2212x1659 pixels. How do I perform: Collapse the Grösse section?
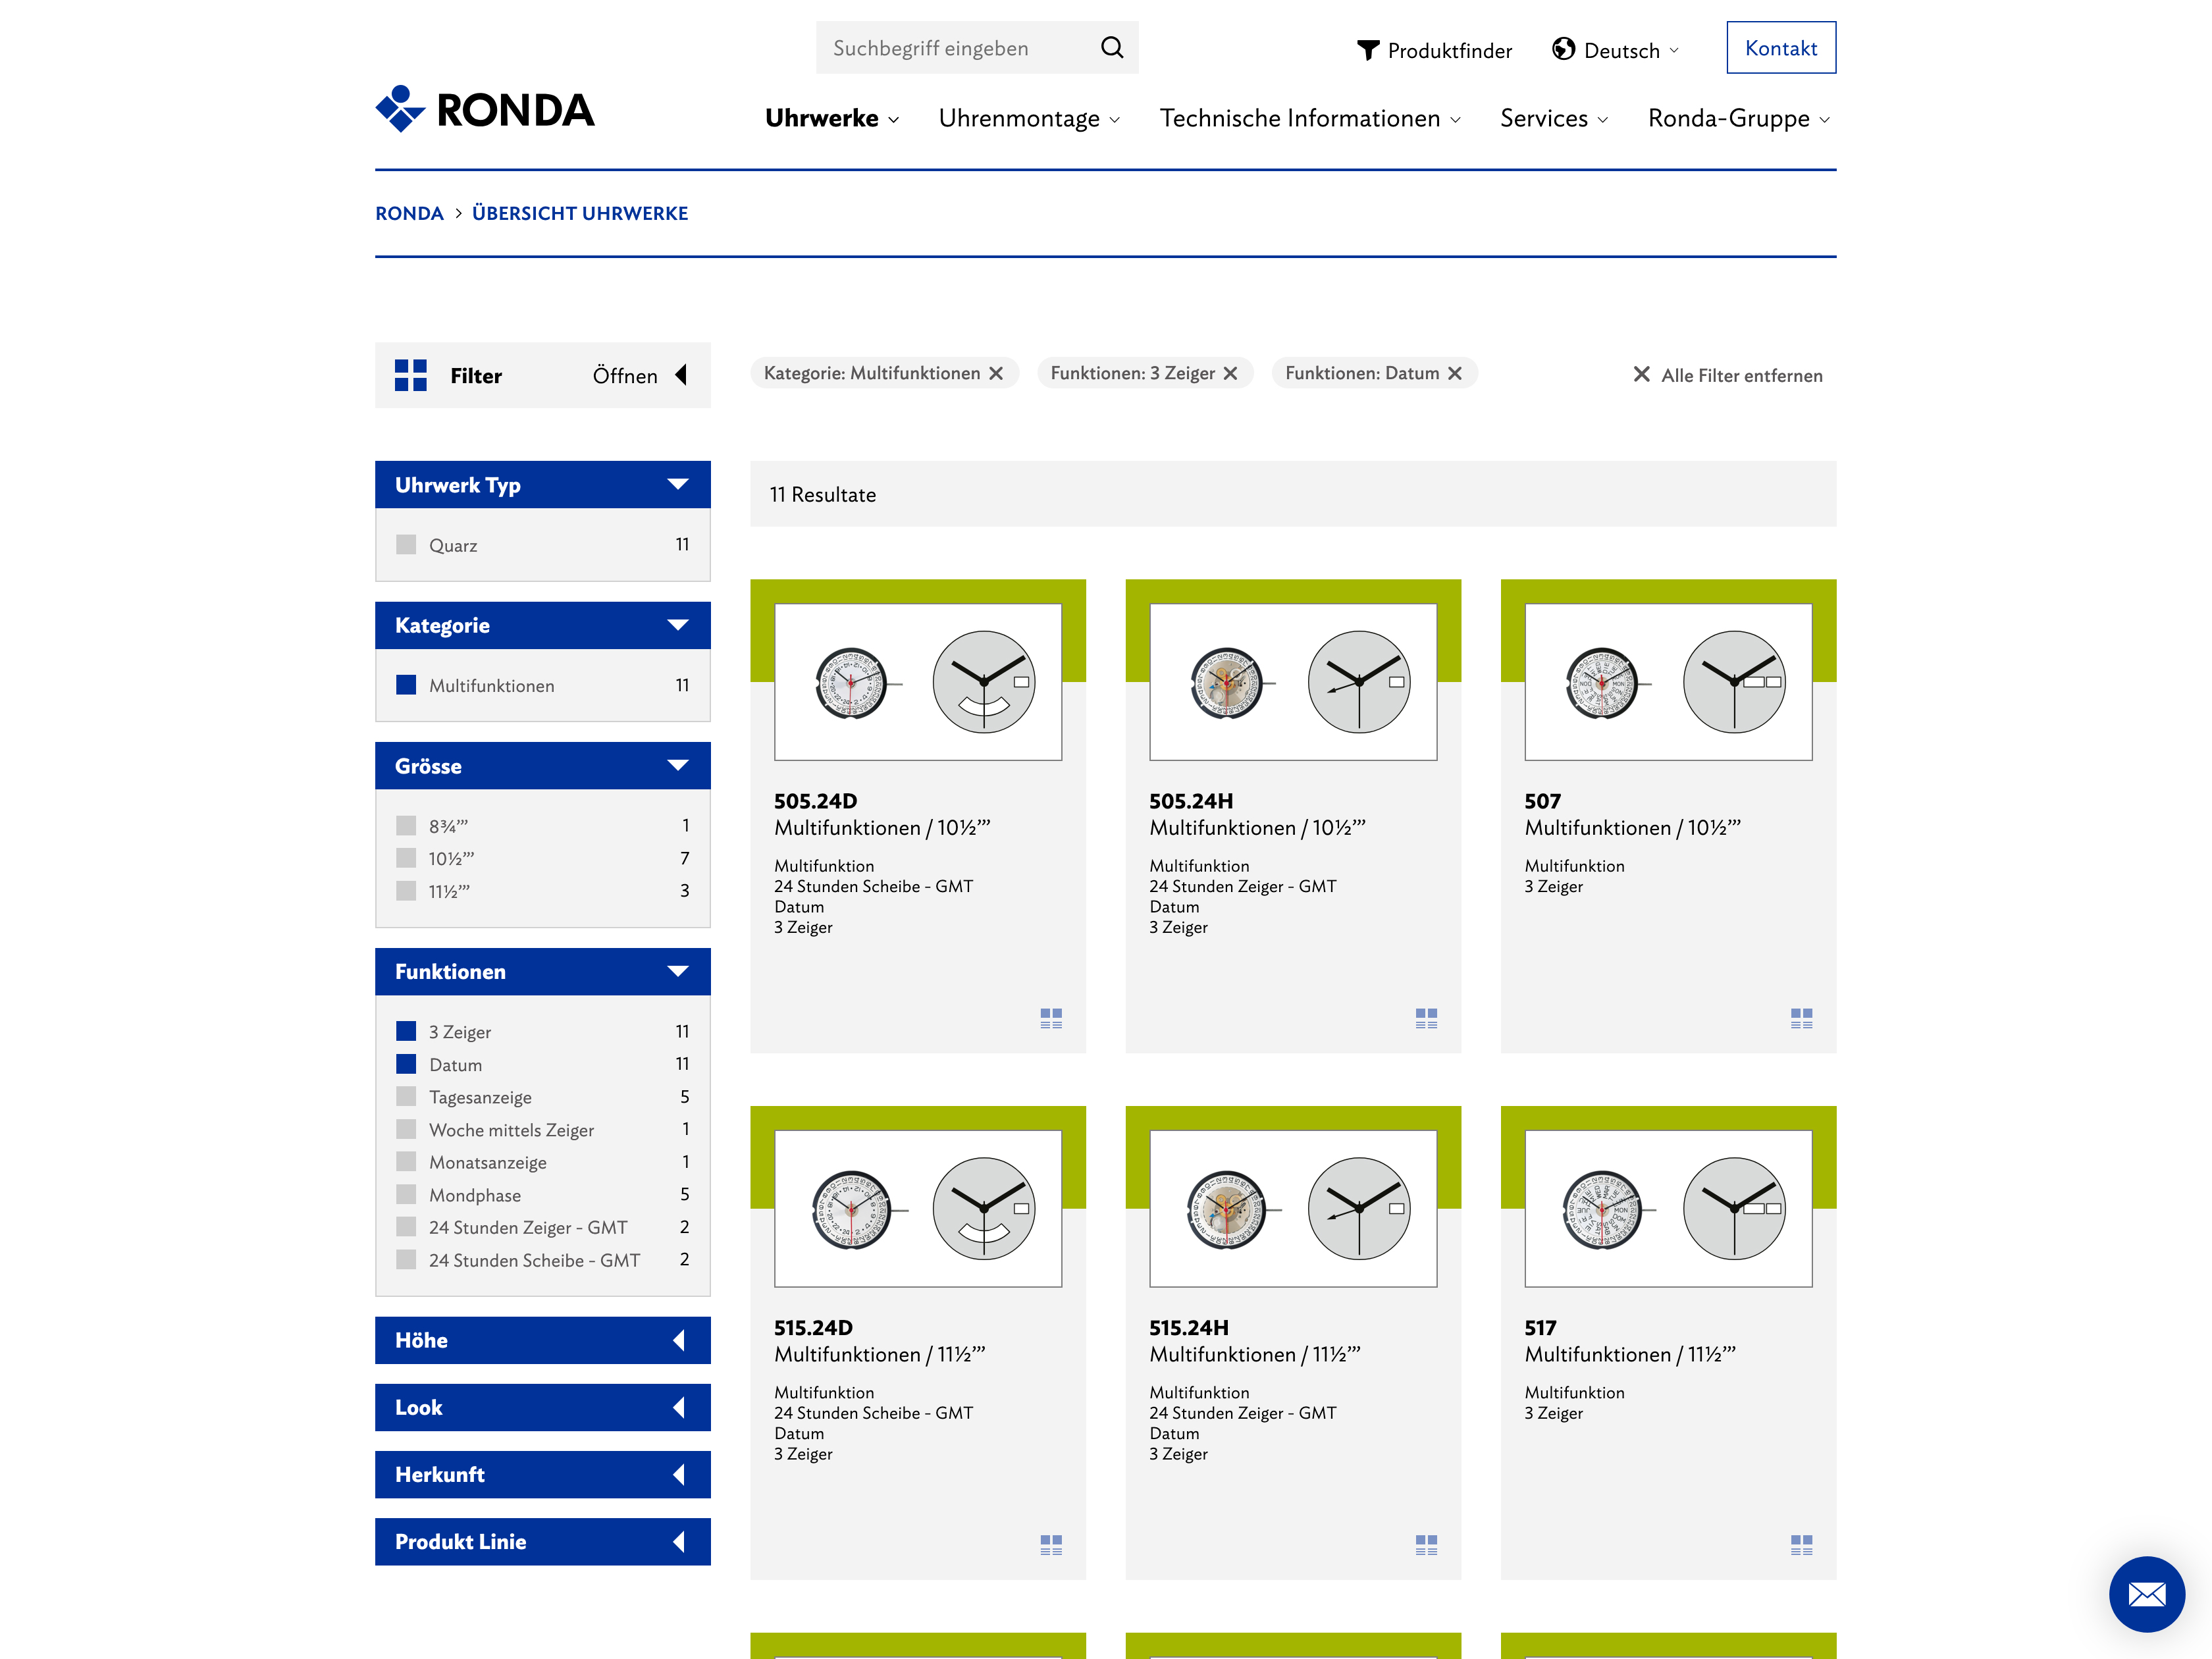[542, 766]
